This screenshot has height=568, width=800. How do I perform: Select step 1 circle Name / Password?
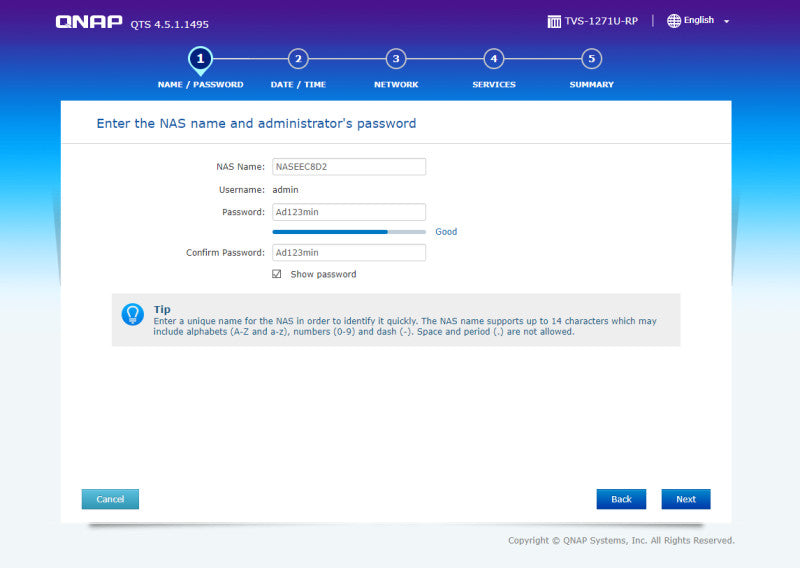pyautogui.click(x=201, y=59)
